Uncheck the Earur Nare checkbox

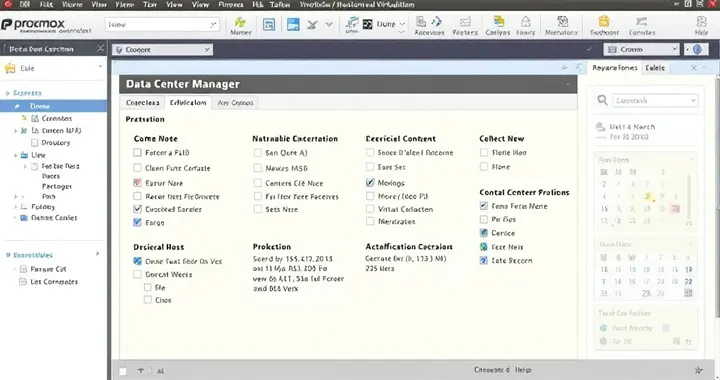(x=137, y=183)
